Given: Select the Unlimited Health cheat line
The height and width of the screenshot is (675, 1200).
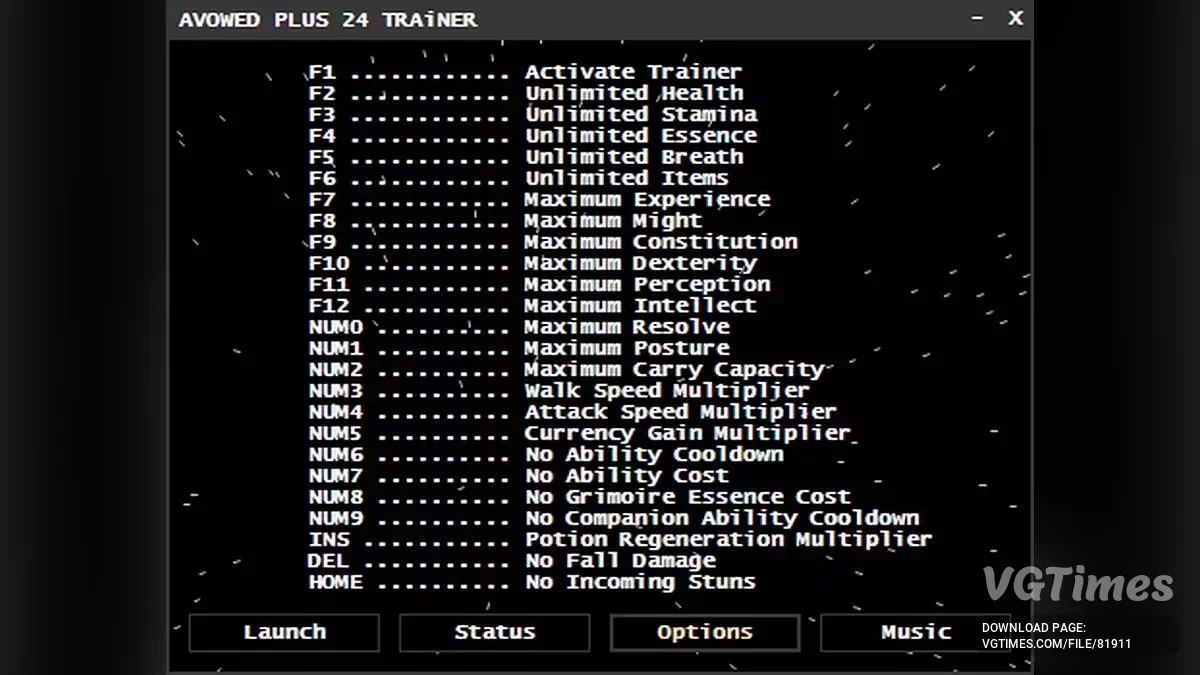Looking at the screenshot, I should [x=634, y=93].
